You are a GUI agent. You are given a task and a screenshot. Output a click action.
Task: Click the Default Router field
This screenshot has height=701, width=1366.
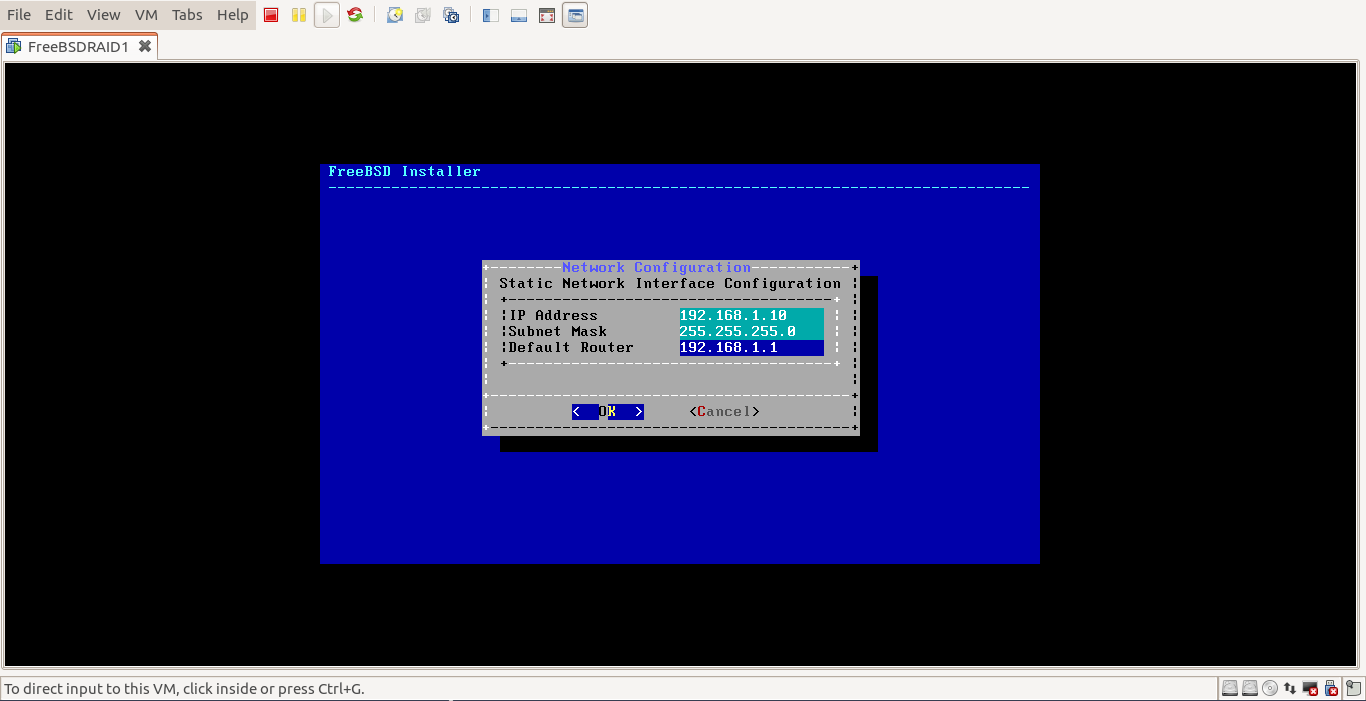pyautogui.click(x=748, y=347)
